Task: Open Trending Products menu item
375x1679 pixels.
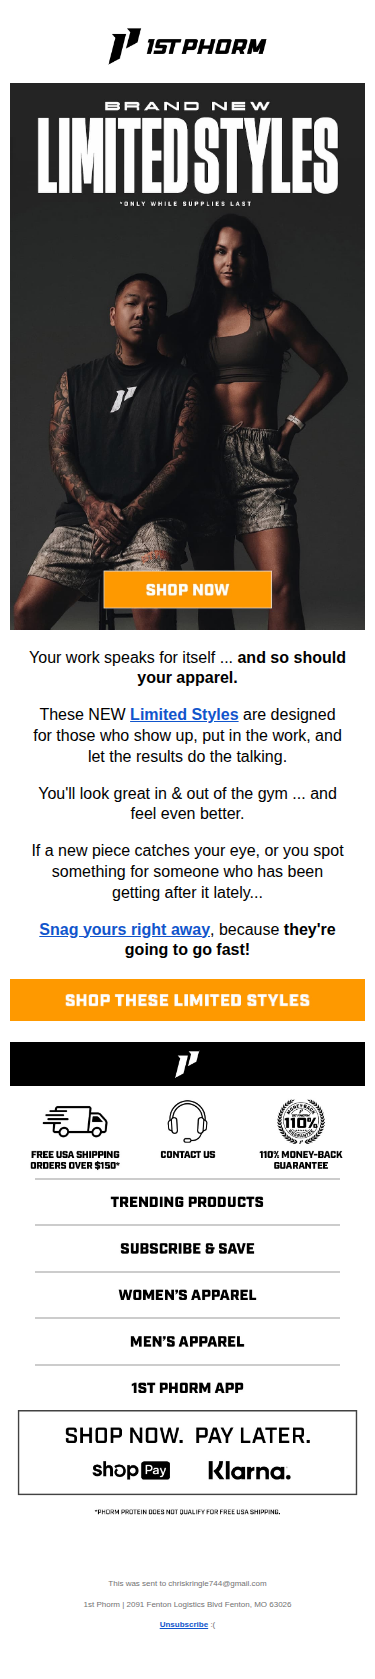Action: [187, 1202]
